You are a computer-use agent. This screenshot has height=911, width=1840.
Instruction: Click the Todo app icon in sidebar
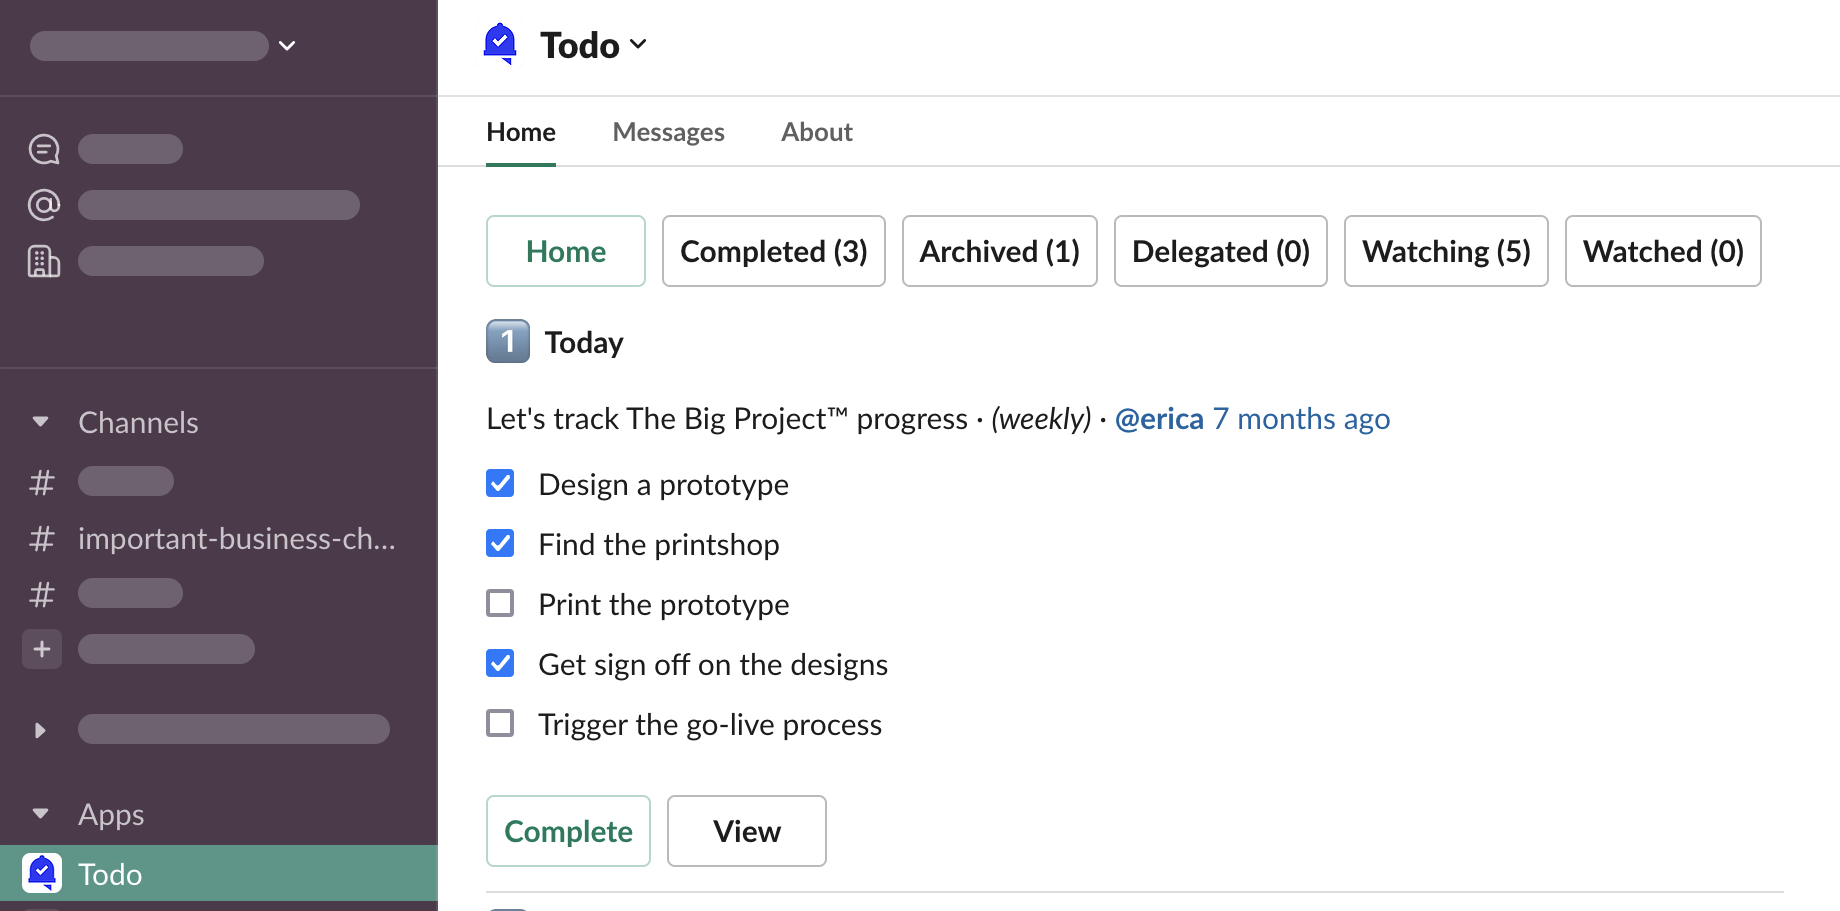[x=42, y=873]
